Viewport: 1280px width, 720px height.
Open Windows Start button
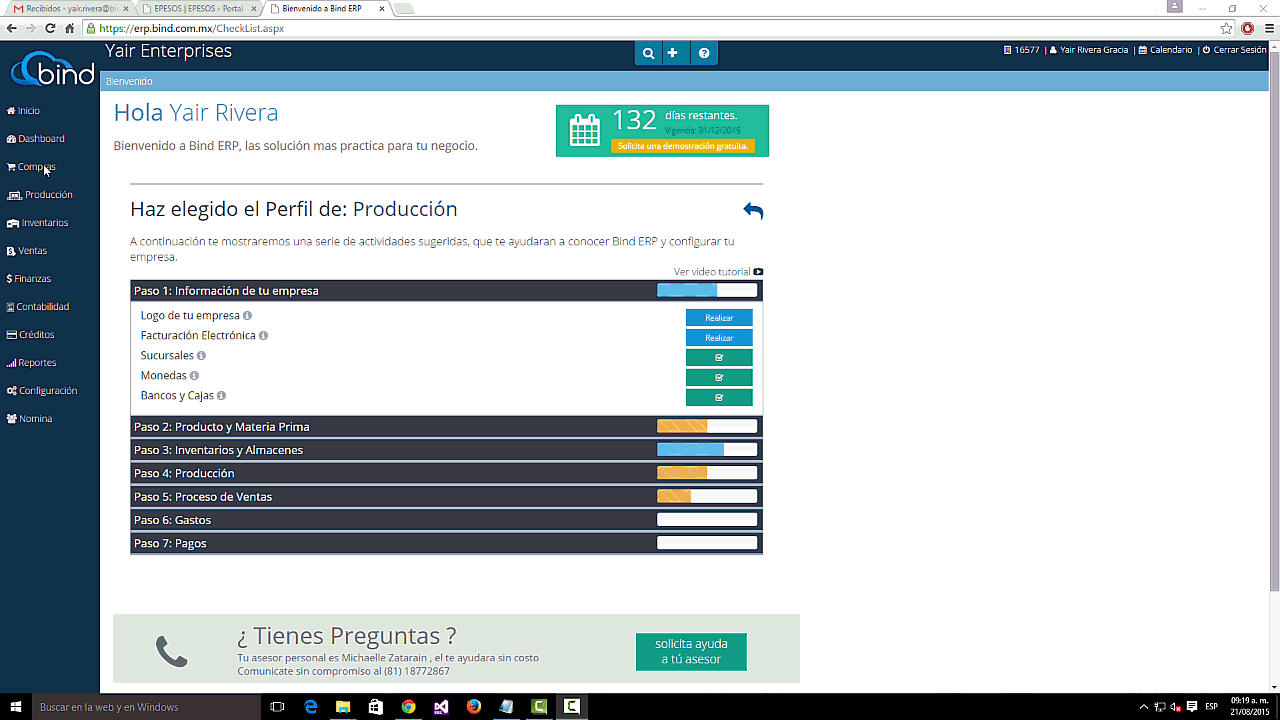tap(16, 707)
